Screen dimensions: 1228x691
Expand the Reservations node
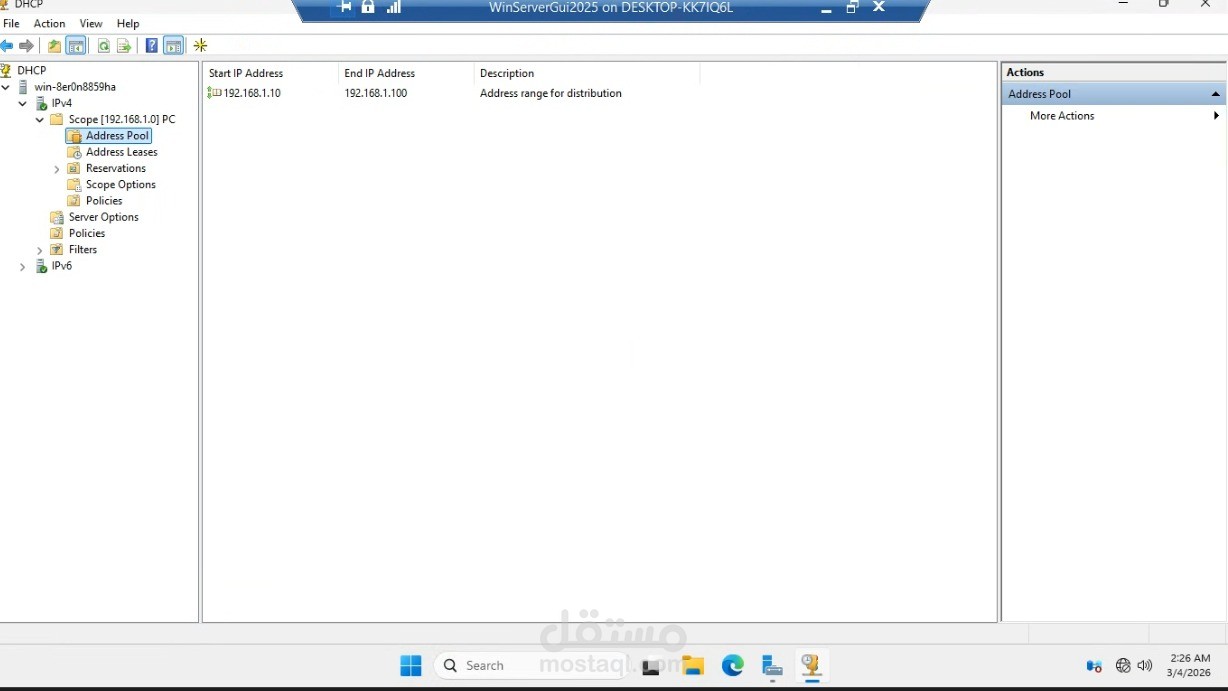tap(57, 169)
